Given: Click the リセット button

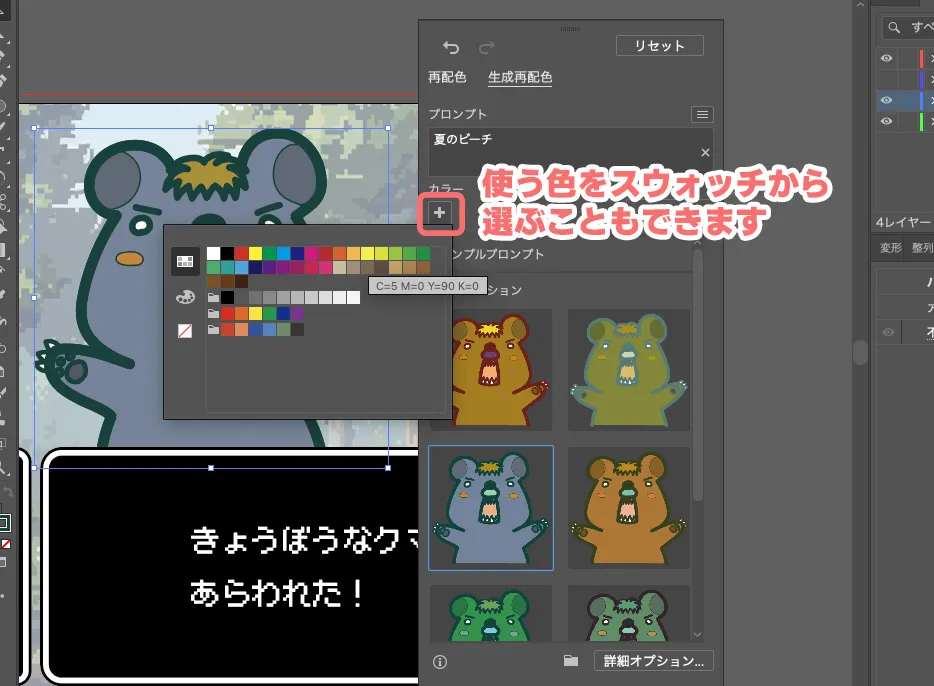Looking at the screenshot, I should coord(660,46).
